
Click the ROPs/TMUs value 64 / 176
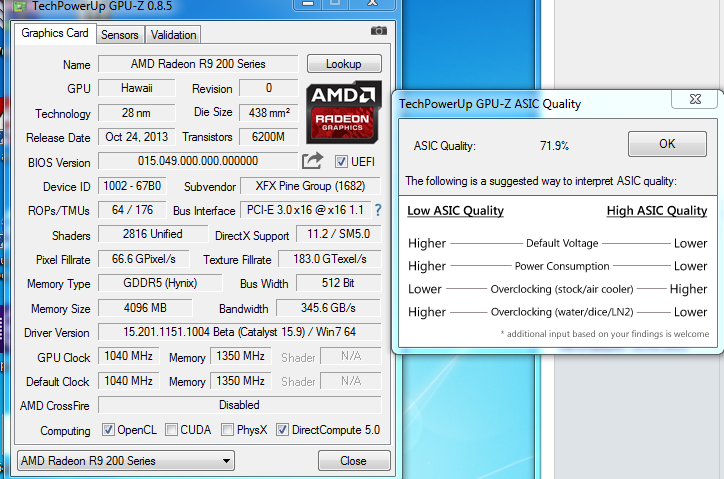click(132, 210)
